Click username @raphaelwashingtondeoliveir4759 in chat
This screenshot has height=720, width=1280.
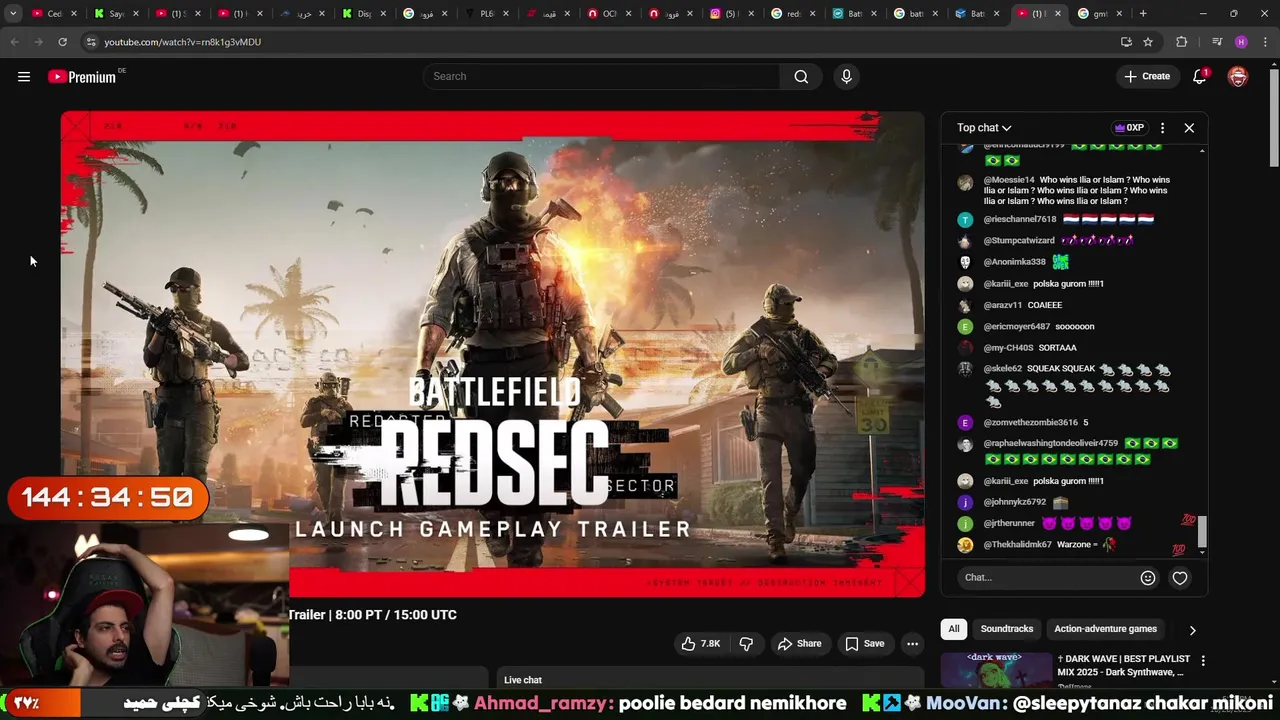[x=1050, y=444]
